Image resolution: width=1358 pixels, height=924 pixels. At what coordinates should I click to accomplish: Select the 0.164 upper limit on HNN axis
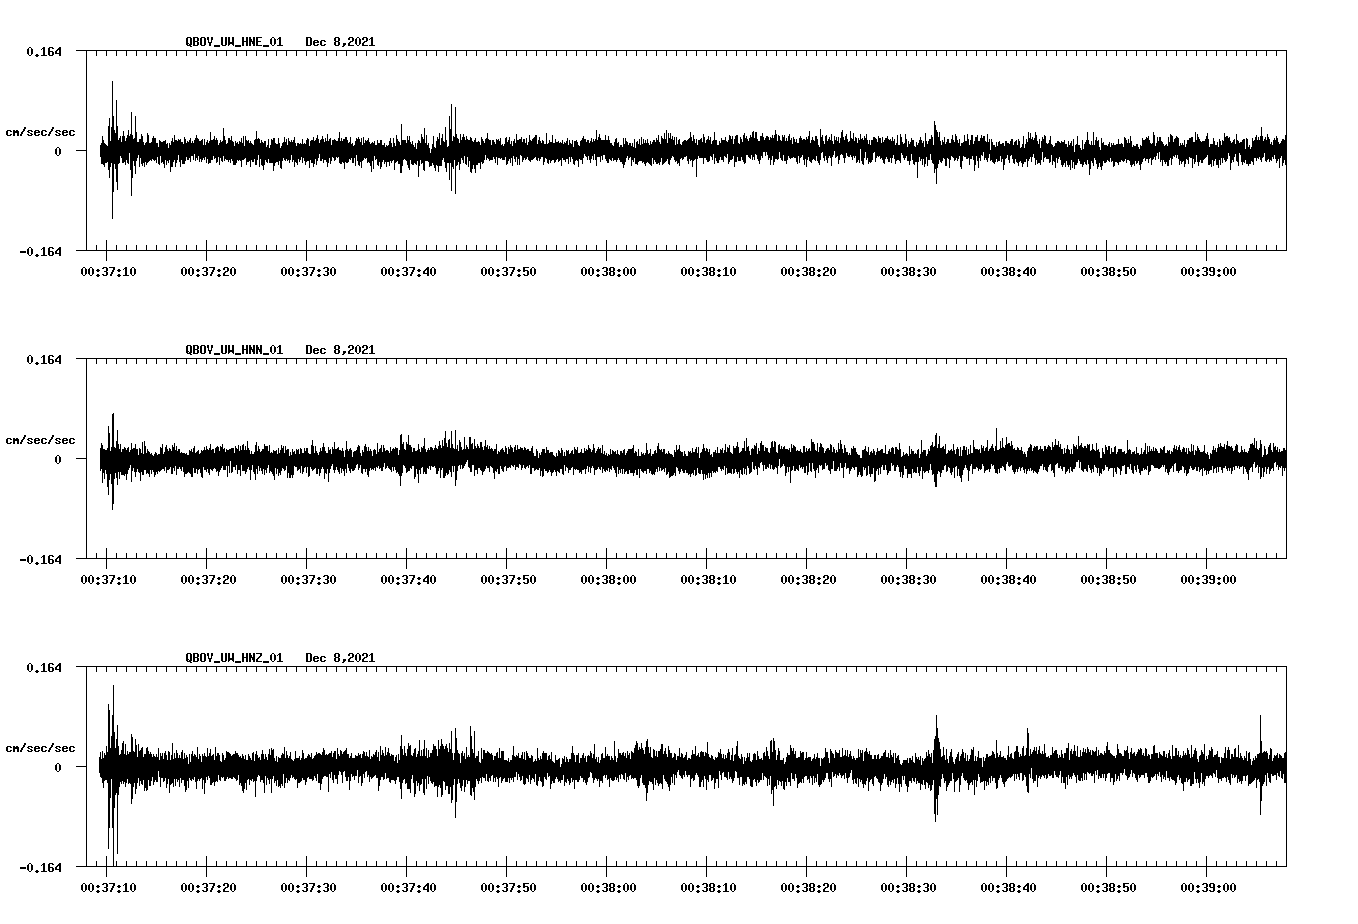(x=43, y=359)
